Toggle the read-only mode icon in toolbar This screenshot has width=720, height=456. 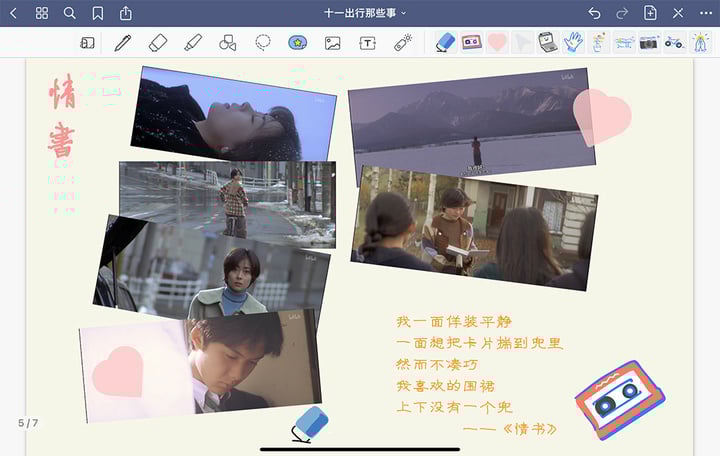[x=87, y=43]
